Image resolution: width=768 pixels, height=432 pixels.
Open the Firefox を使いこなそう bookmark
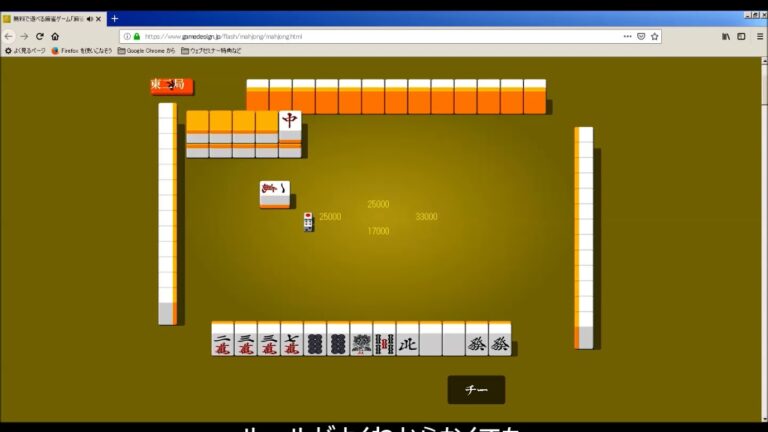tap(81, 50)
